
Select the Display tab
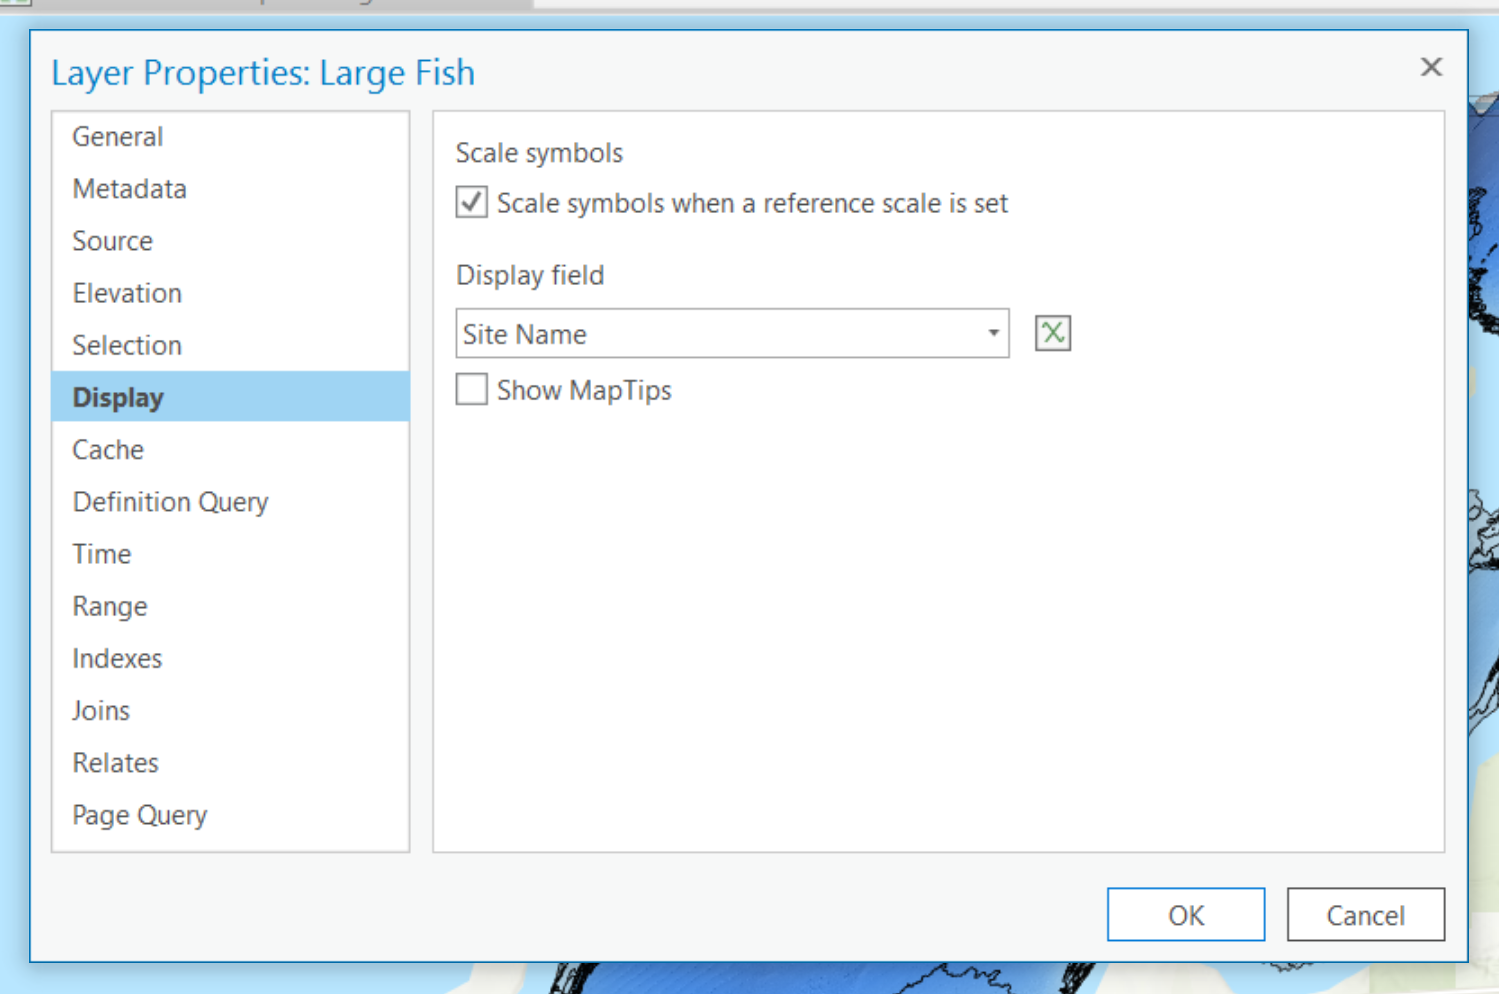pyautogui.click(x=117, y=397)
